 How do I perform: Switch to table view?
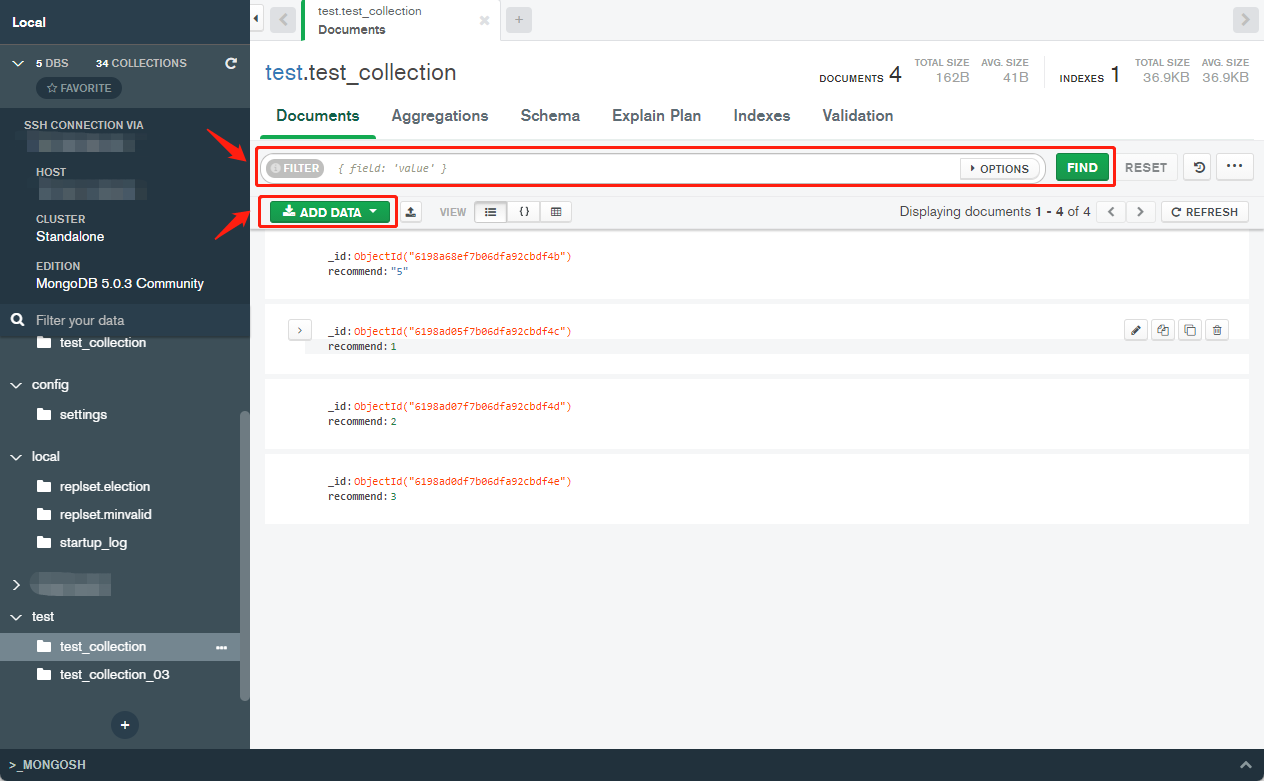(x=556, y=212)
